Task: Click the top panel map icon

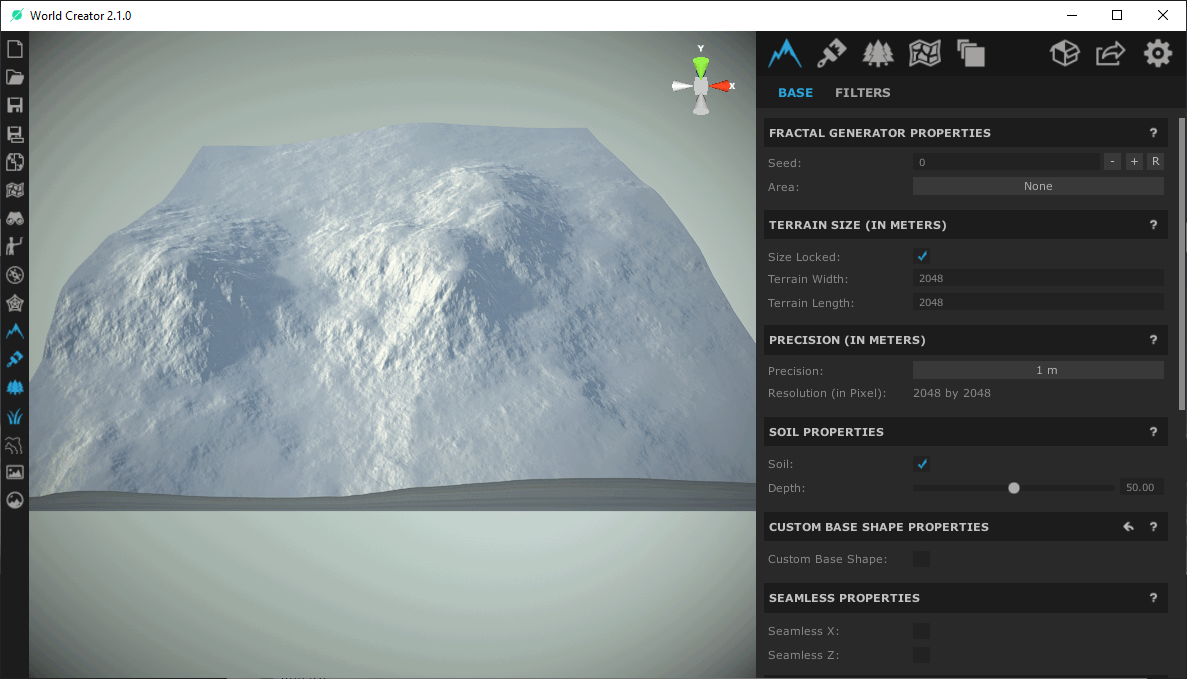Action: 924,53
